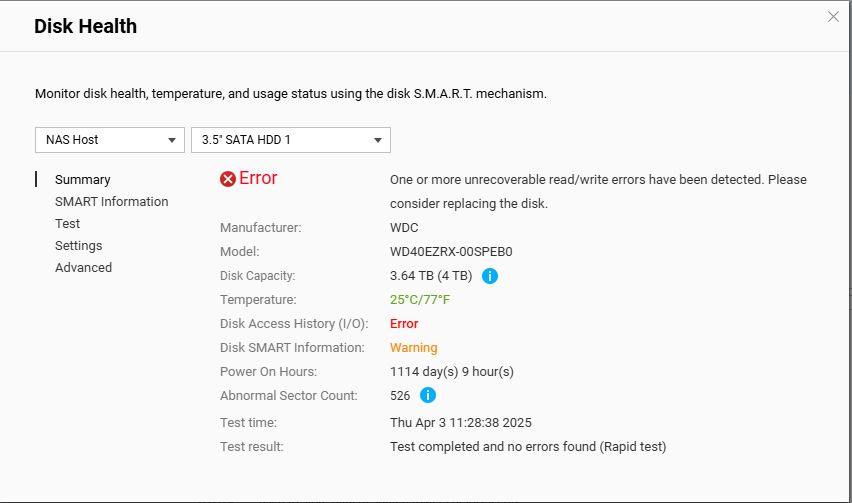Image resolution: width=852 pixels, height=503 pixels.
Task: Expand the 3.5" SATA HDD 1 disk selector
Action: [290, 140]
